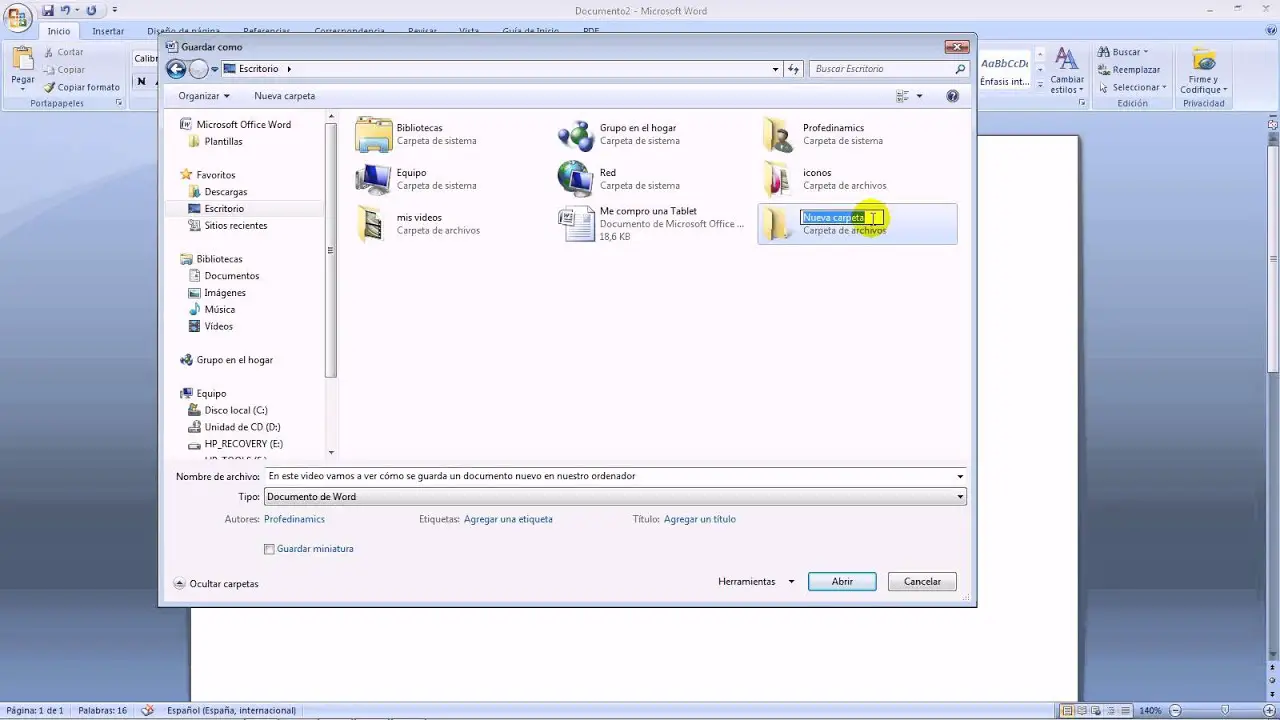The image size is (1280, 720).
Task: Open the Inicio ribbon tab
Action: pos(59,31)
